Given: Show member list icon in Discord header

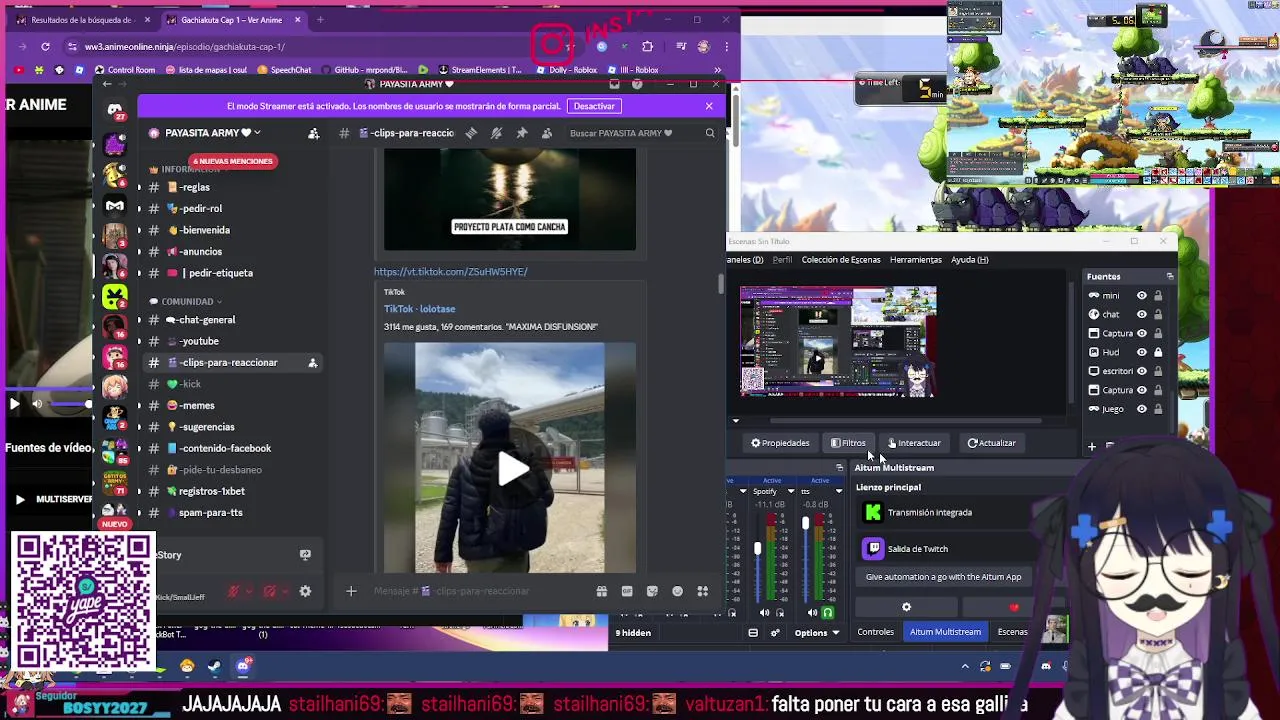Looking at the screenshot, I should tap(547, 133).
